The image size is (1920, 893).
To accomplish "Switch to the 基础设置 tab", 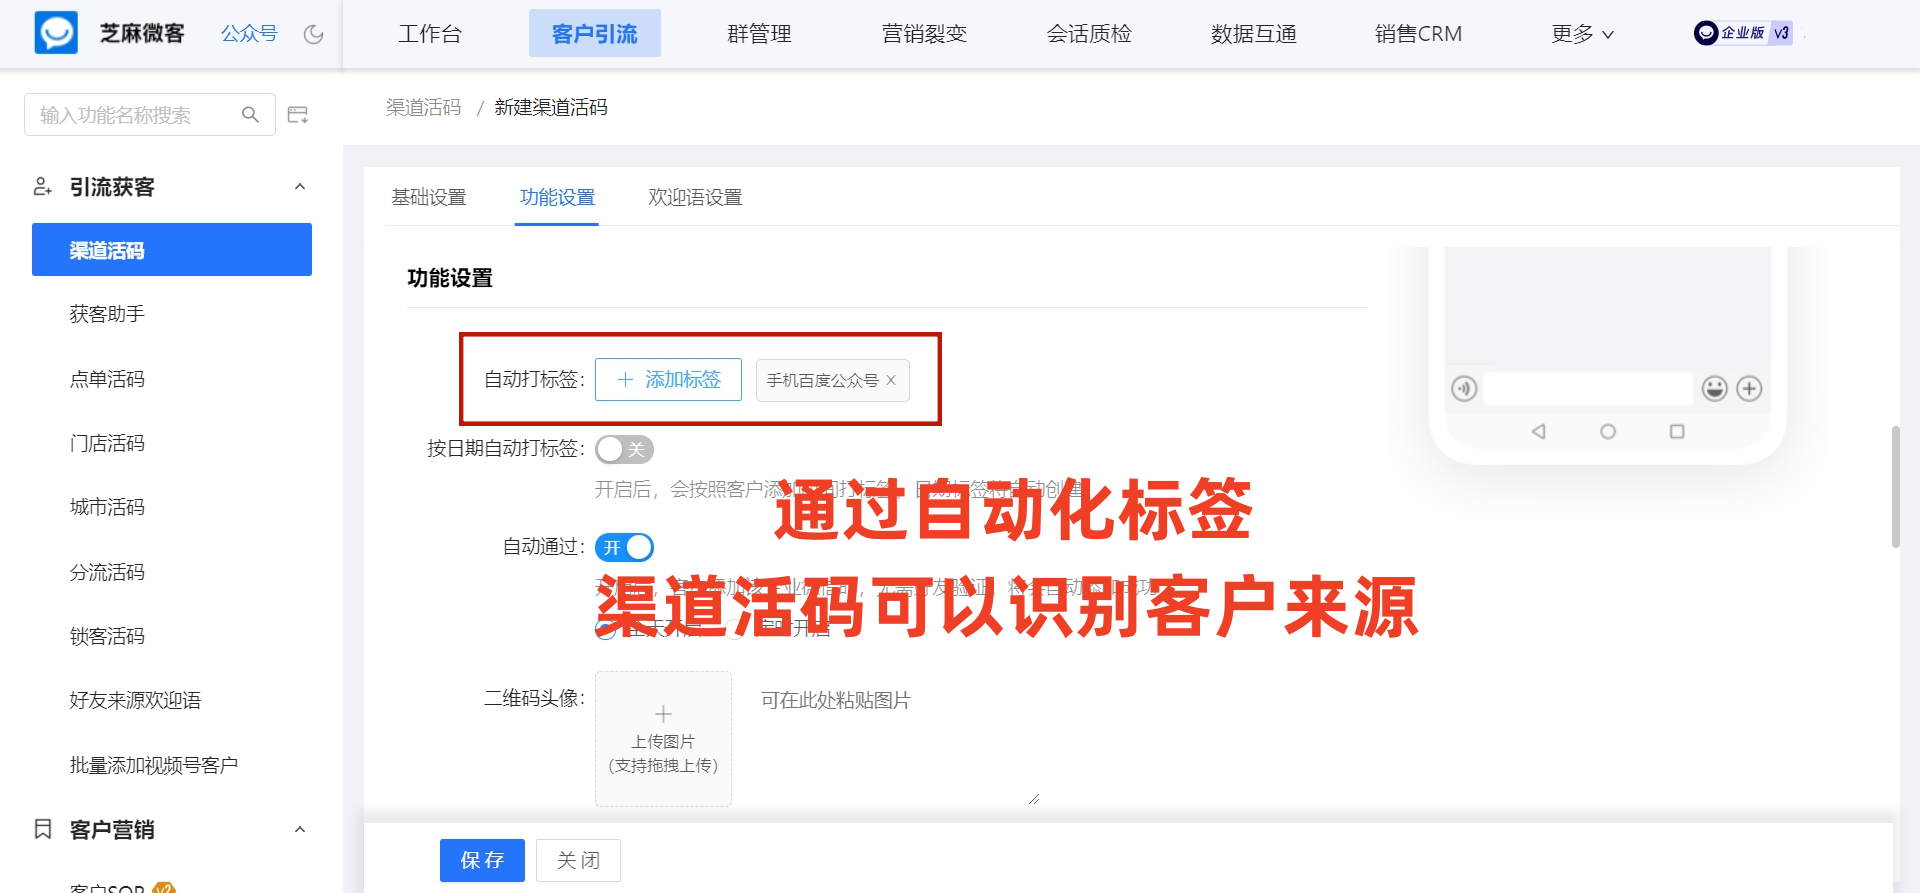I will (429, 198).
